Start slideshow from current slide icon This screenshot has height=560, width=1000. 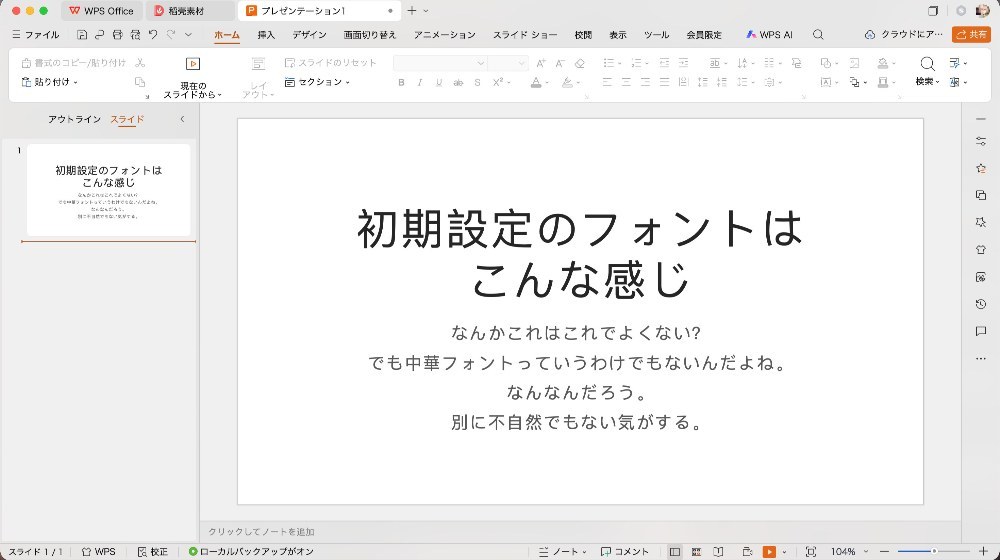click(x=193, y=63)
